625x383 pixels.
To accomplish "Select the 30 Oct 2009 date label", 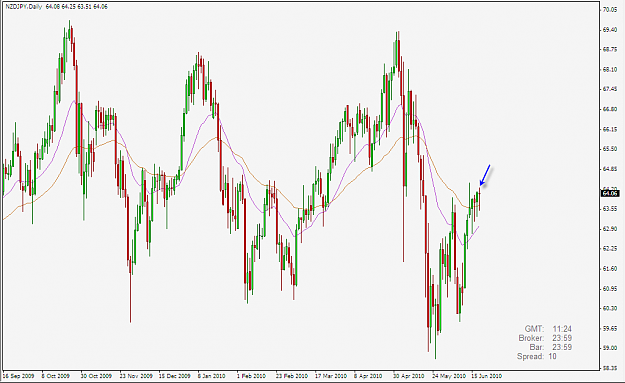I will [96, 376].
